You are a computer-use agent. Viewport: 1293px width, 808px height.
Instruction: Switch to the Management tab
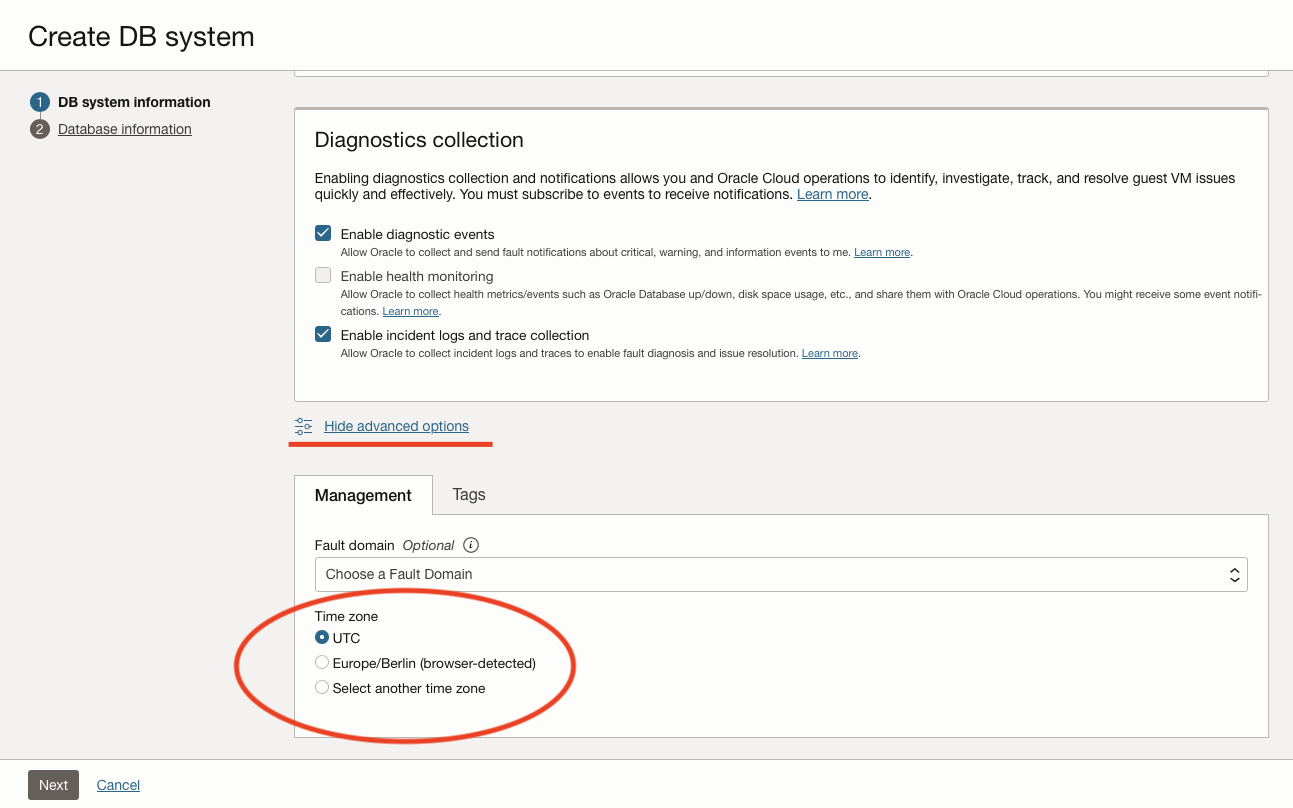coord(363,495)
